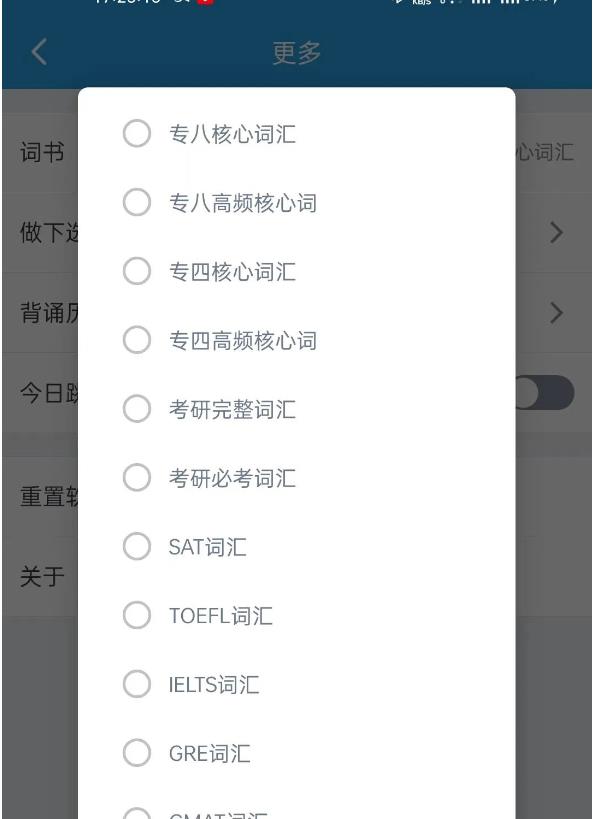The width and height of the screenshot is (605, 819).
Task: Choose the 专四核心词汇 radio option
Action: pos(137,271)
